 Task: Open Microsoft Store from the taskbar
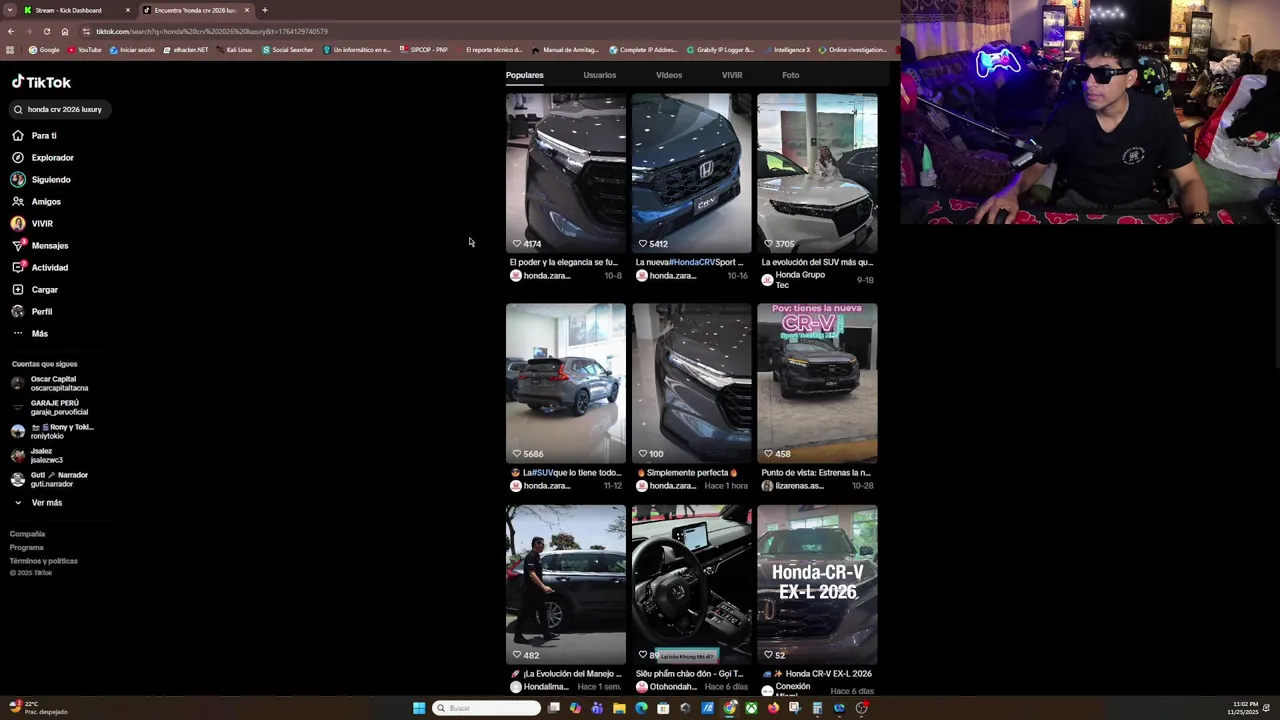(663, 708)
